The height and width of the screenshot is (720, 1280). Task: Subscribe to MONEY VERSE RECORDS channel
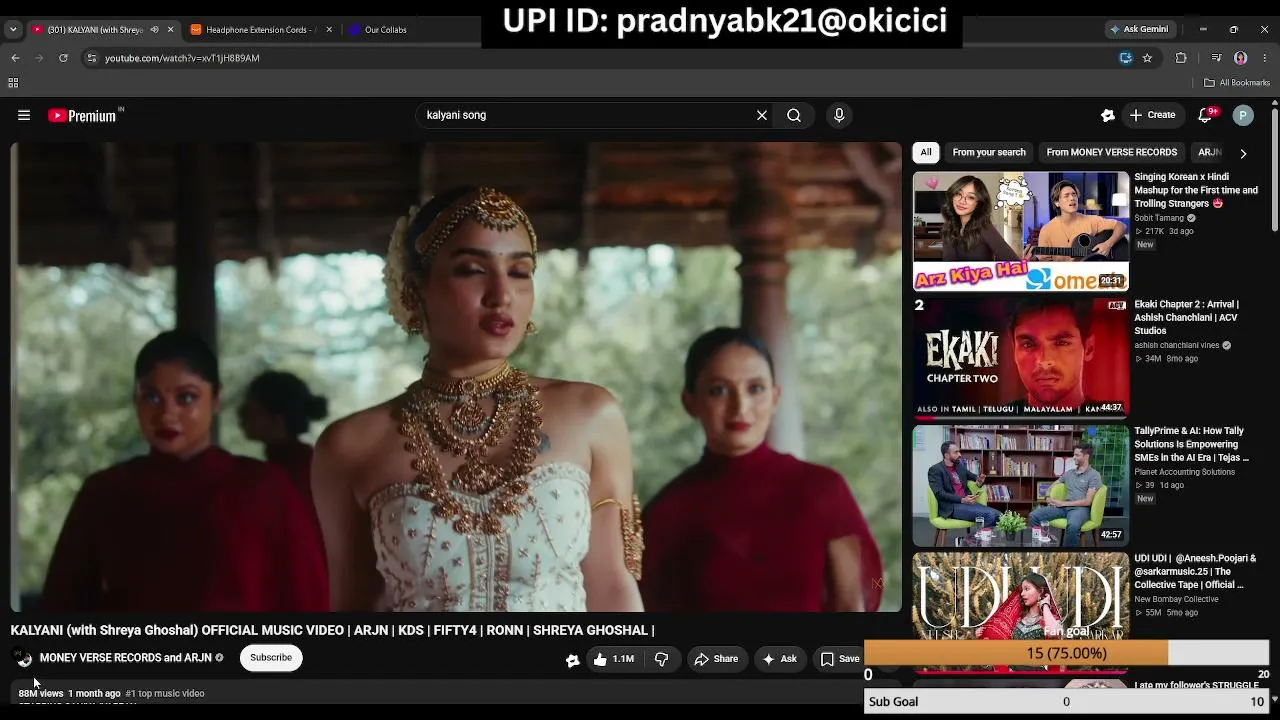(x=271, y=658)
